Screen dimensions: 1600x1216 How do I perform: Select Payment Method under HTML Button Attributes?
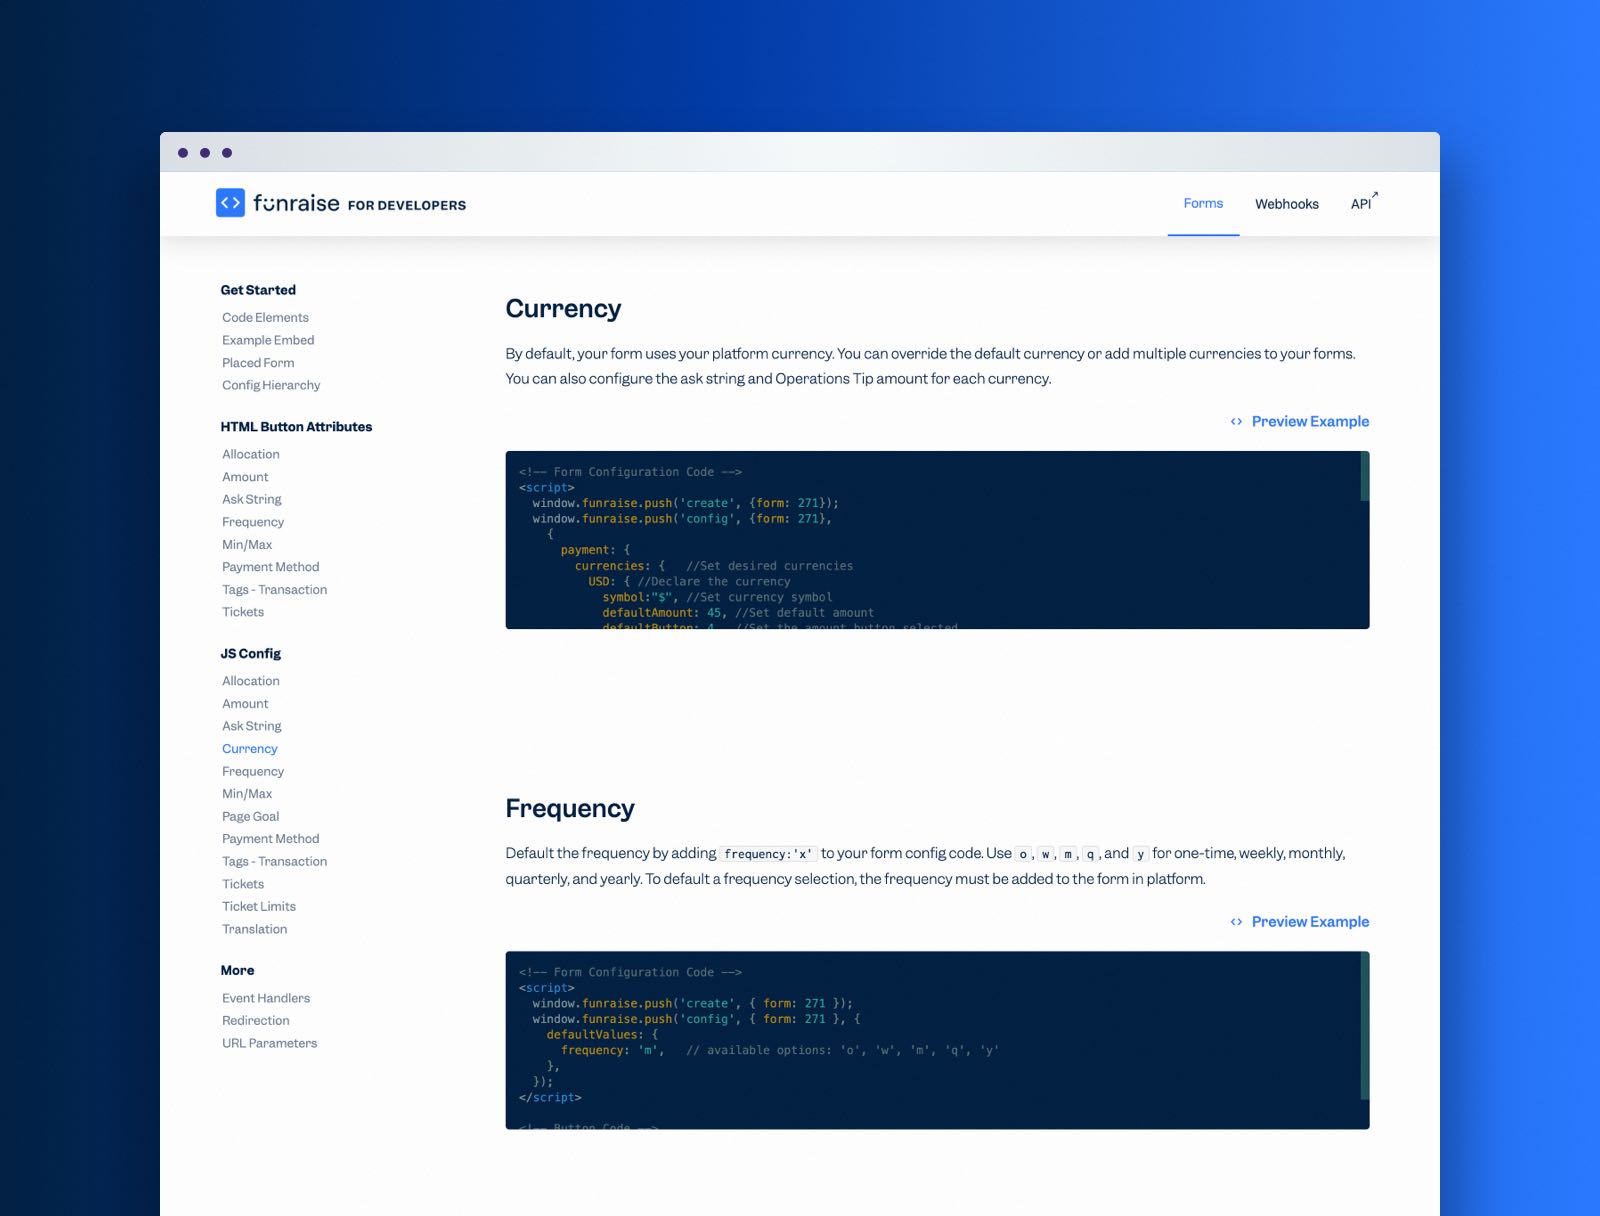point(271,567)
